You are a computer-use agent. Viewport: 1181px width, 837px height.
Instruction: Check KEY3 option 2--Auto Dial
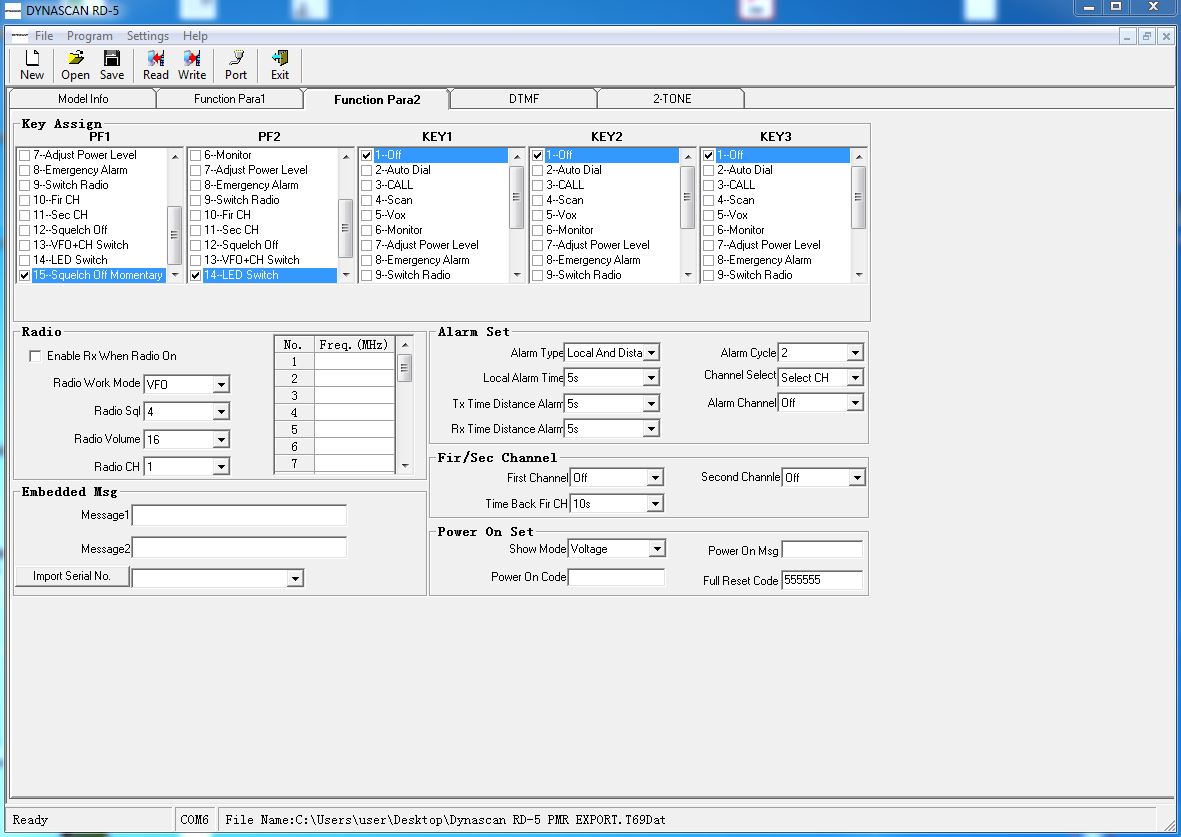(709, 170)
